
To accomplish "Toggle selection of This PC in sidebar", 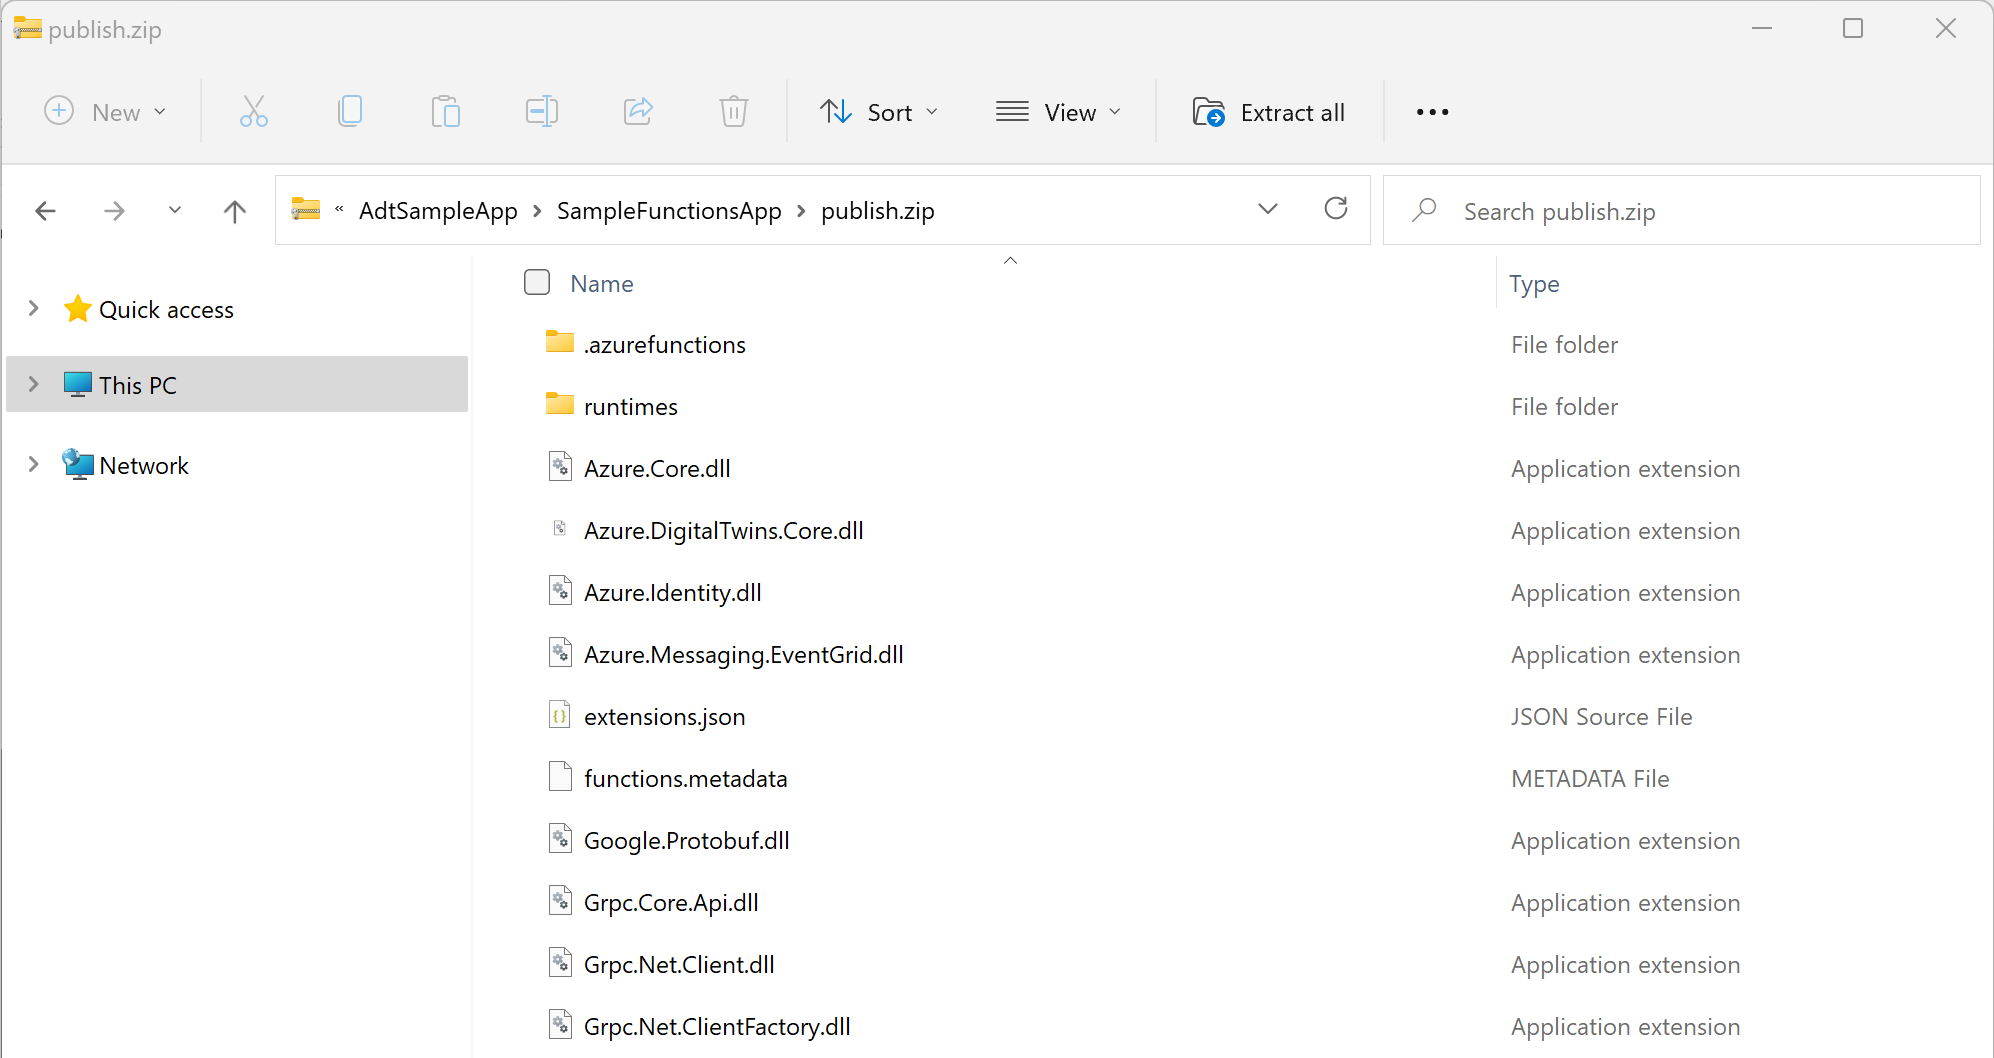I will click(x=137, y=384).
